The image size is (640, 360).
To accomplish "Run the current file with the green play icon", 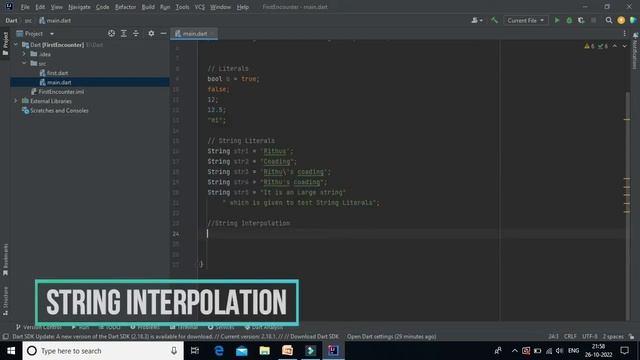I will click(x=557, y=20).
